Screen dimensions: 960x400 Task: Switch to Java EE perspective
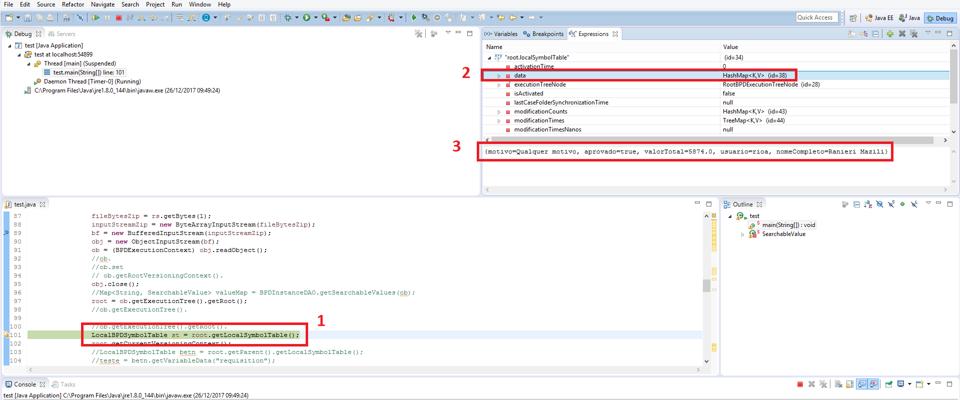tap(879, 18)
